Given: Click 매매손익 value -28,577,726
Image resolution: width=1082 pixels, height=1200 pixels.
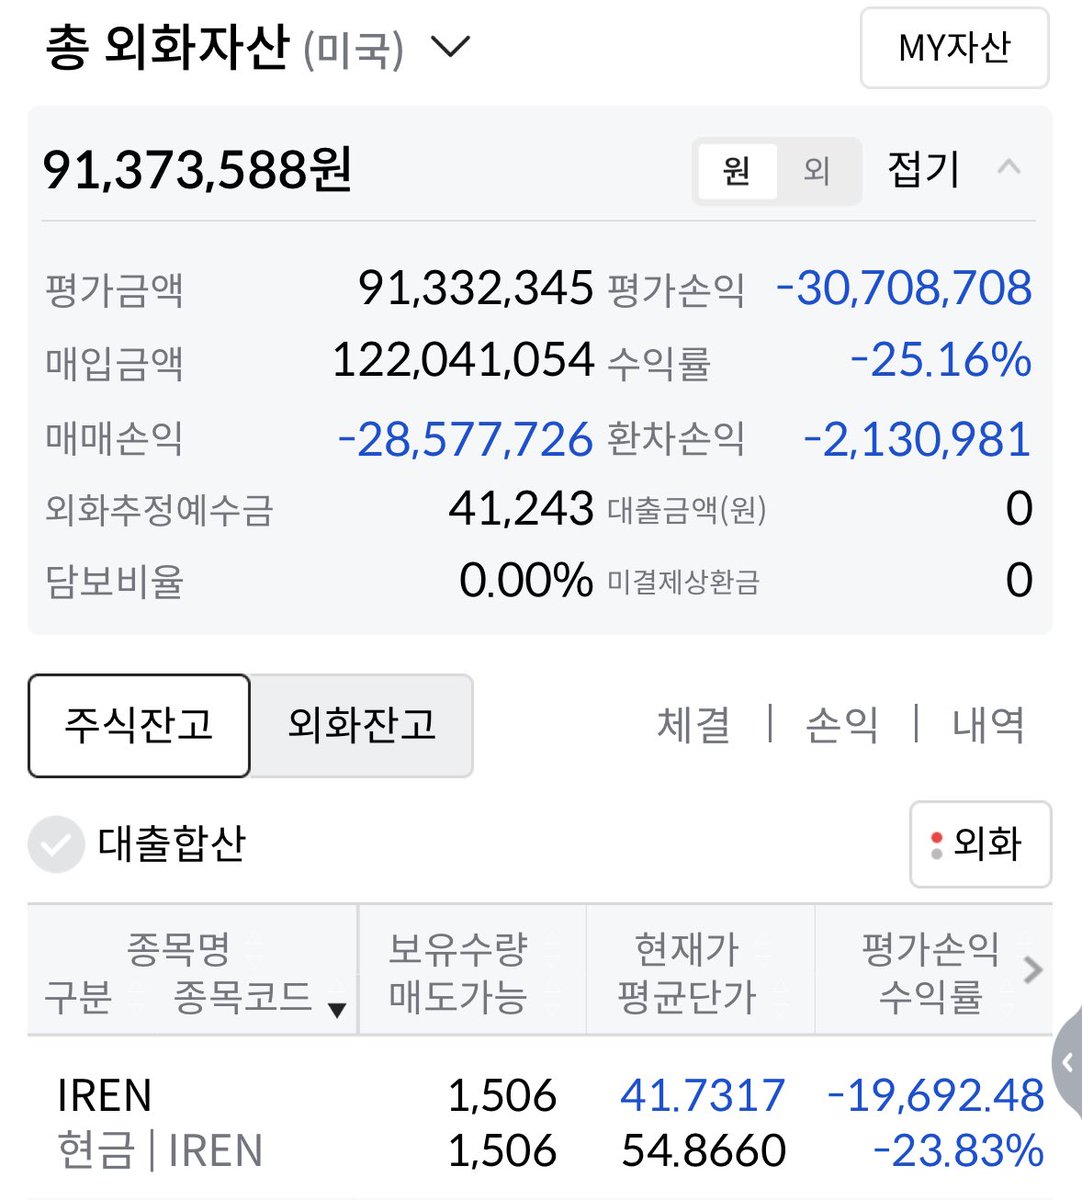Looking at the screenshot, I should pyautogui.click(x=465, y=440).
